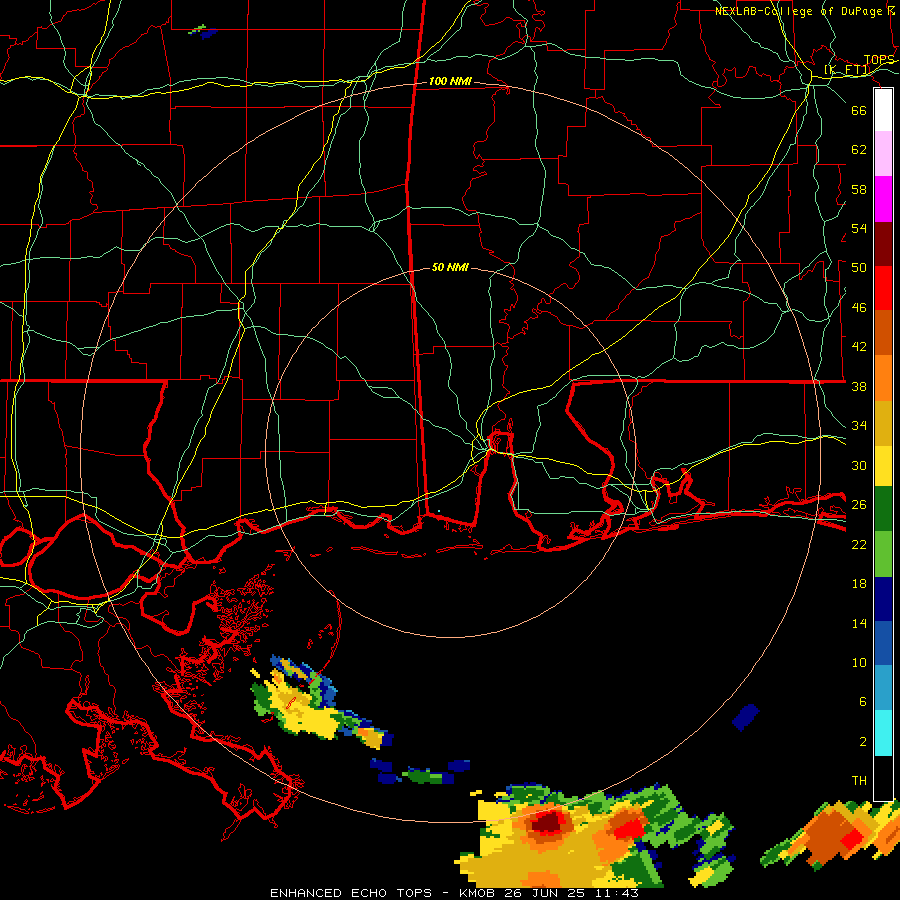The image size is (900, 900).
Task: Click the 10 legend value
Action: pos(859,663)
